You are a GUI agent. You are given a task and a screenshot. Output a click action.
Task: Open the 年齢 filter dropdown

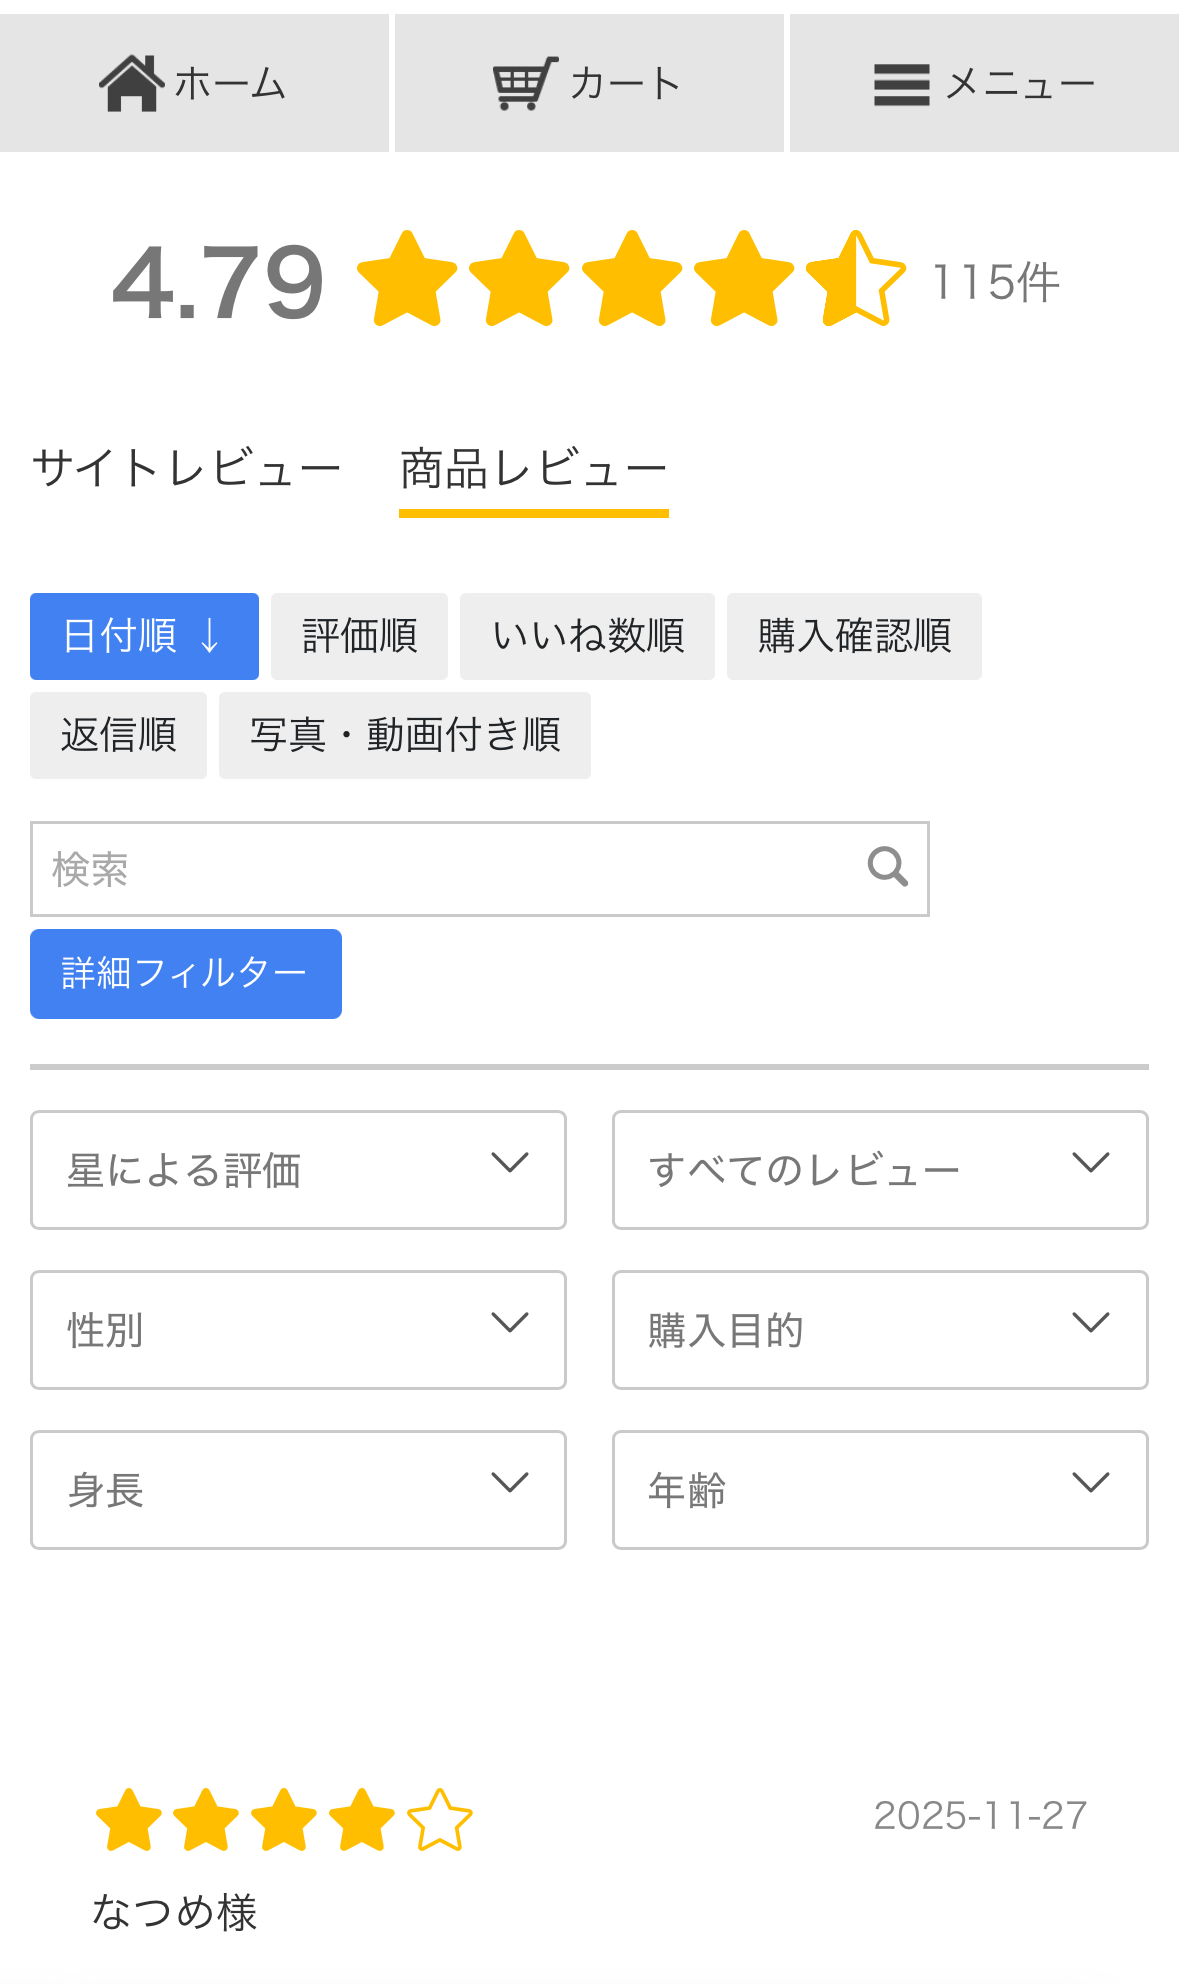[880, 1490]
